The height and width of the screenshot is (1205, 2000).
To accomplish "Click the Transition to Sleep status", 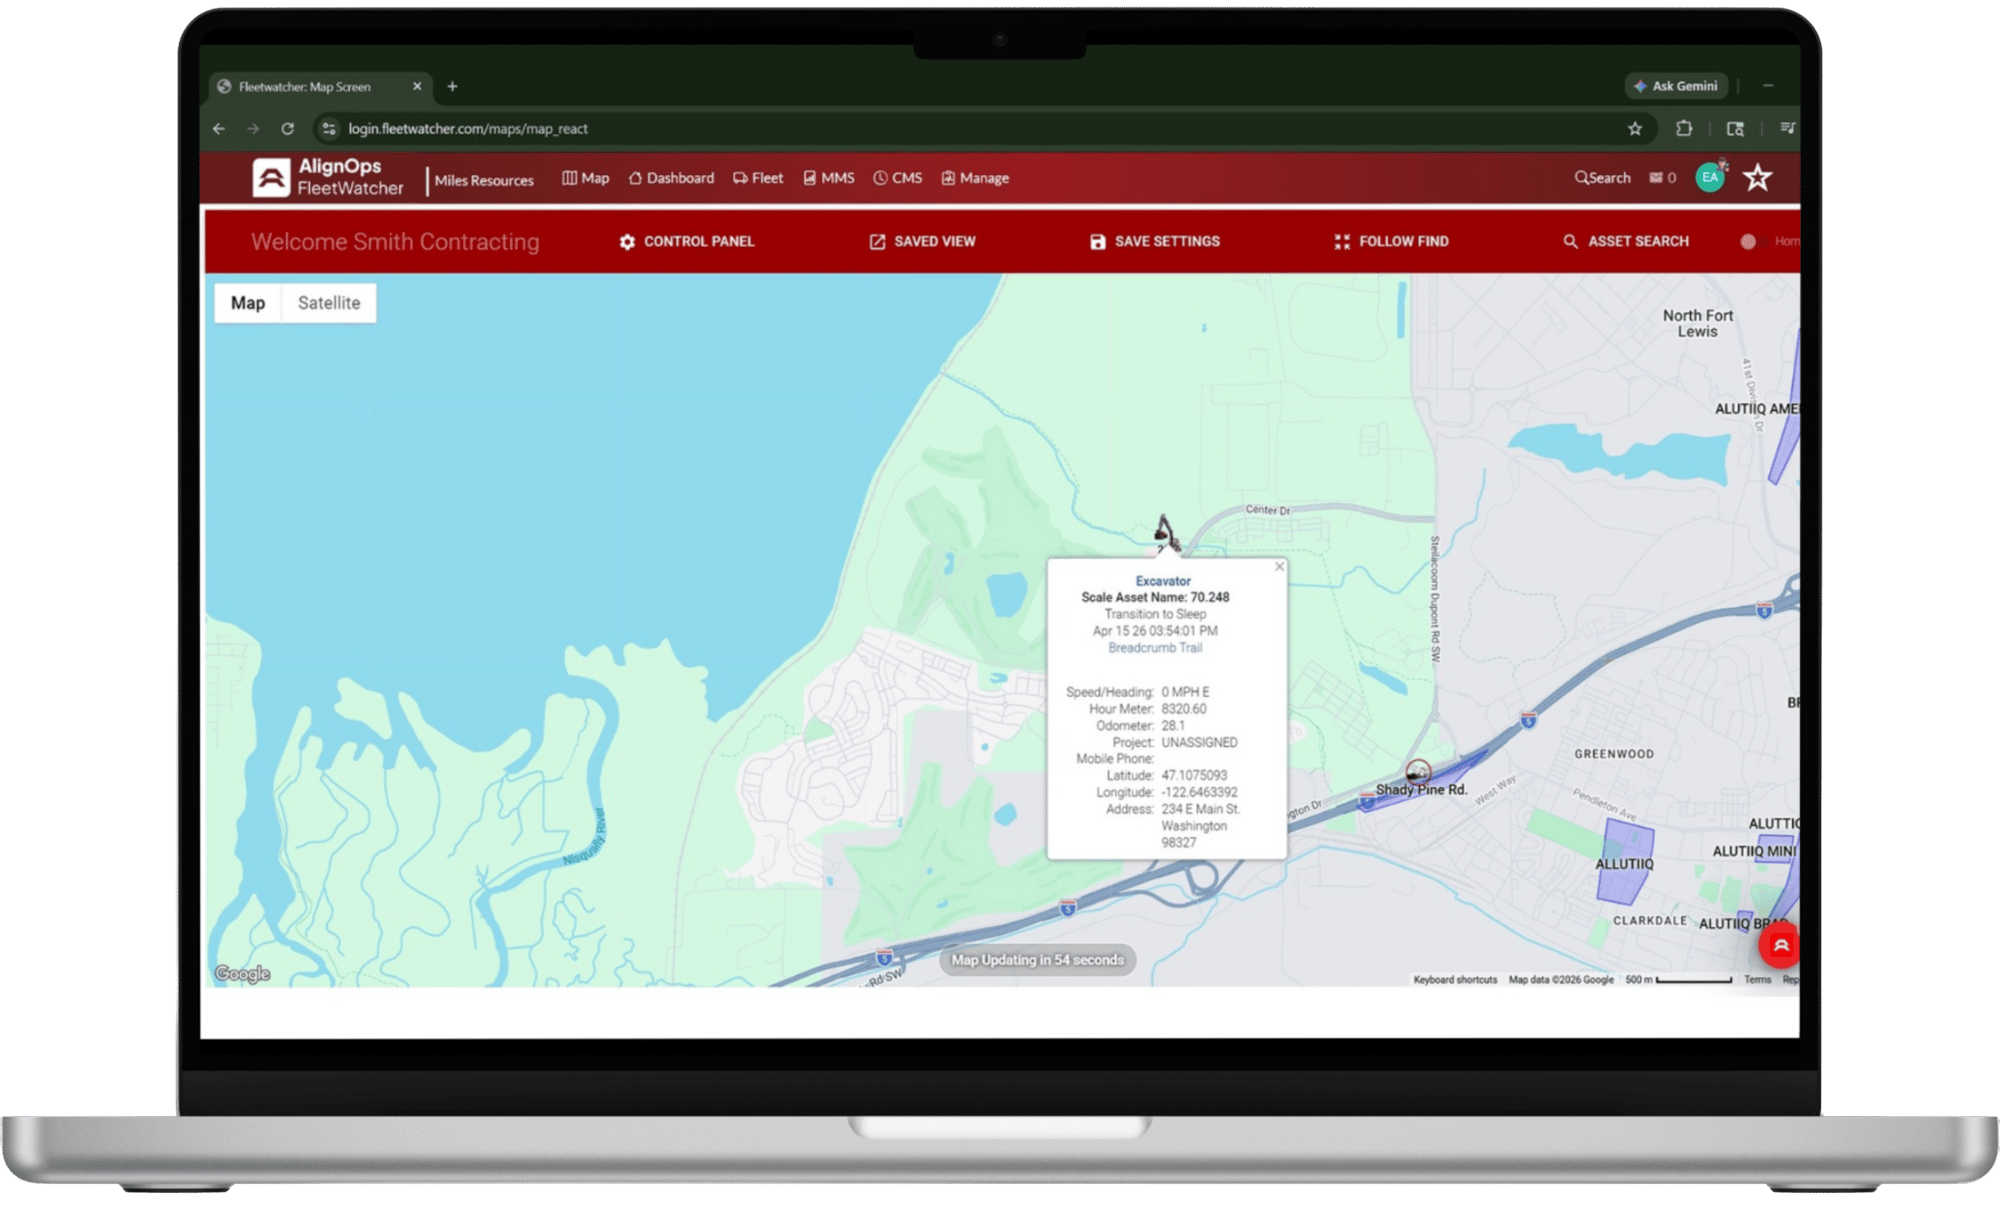I will [x=1155, y=615].
